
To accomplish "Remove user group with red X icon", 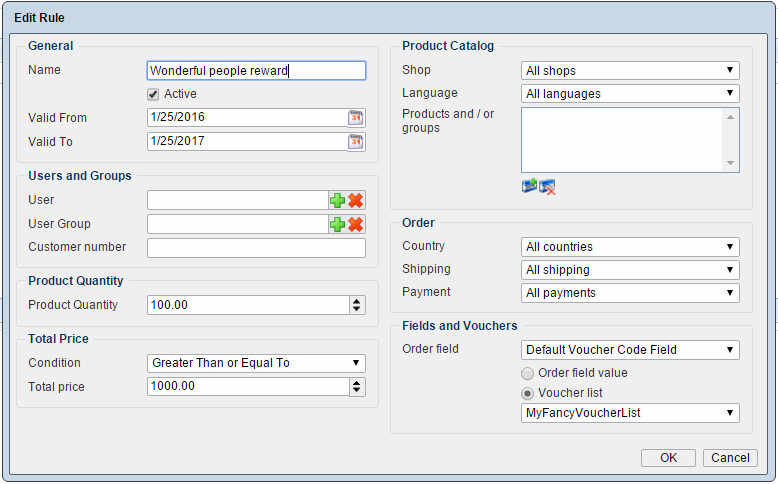I will 355,224.
